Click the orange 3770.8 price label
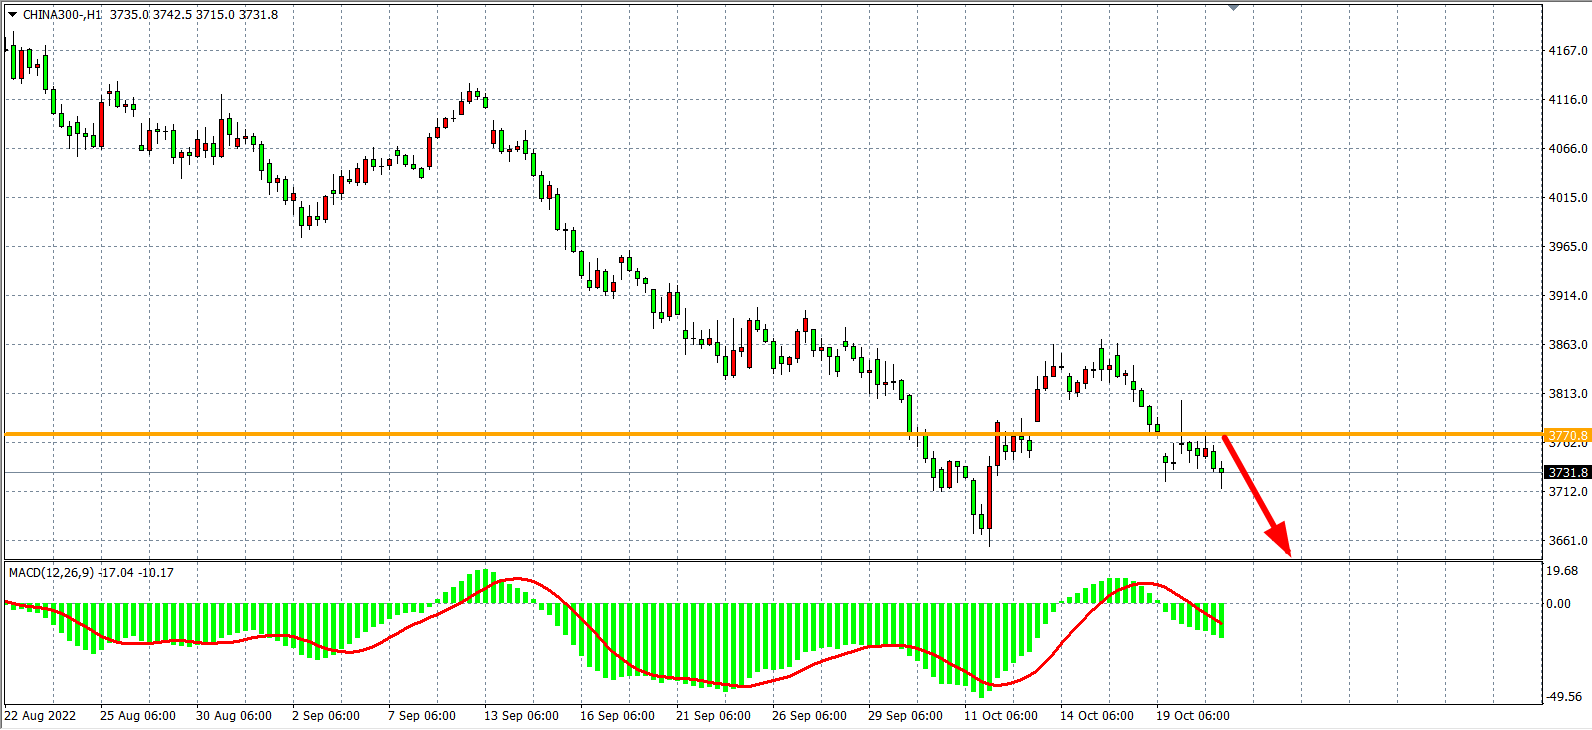The image size is (1592, 730). (x=1566, y=435)
